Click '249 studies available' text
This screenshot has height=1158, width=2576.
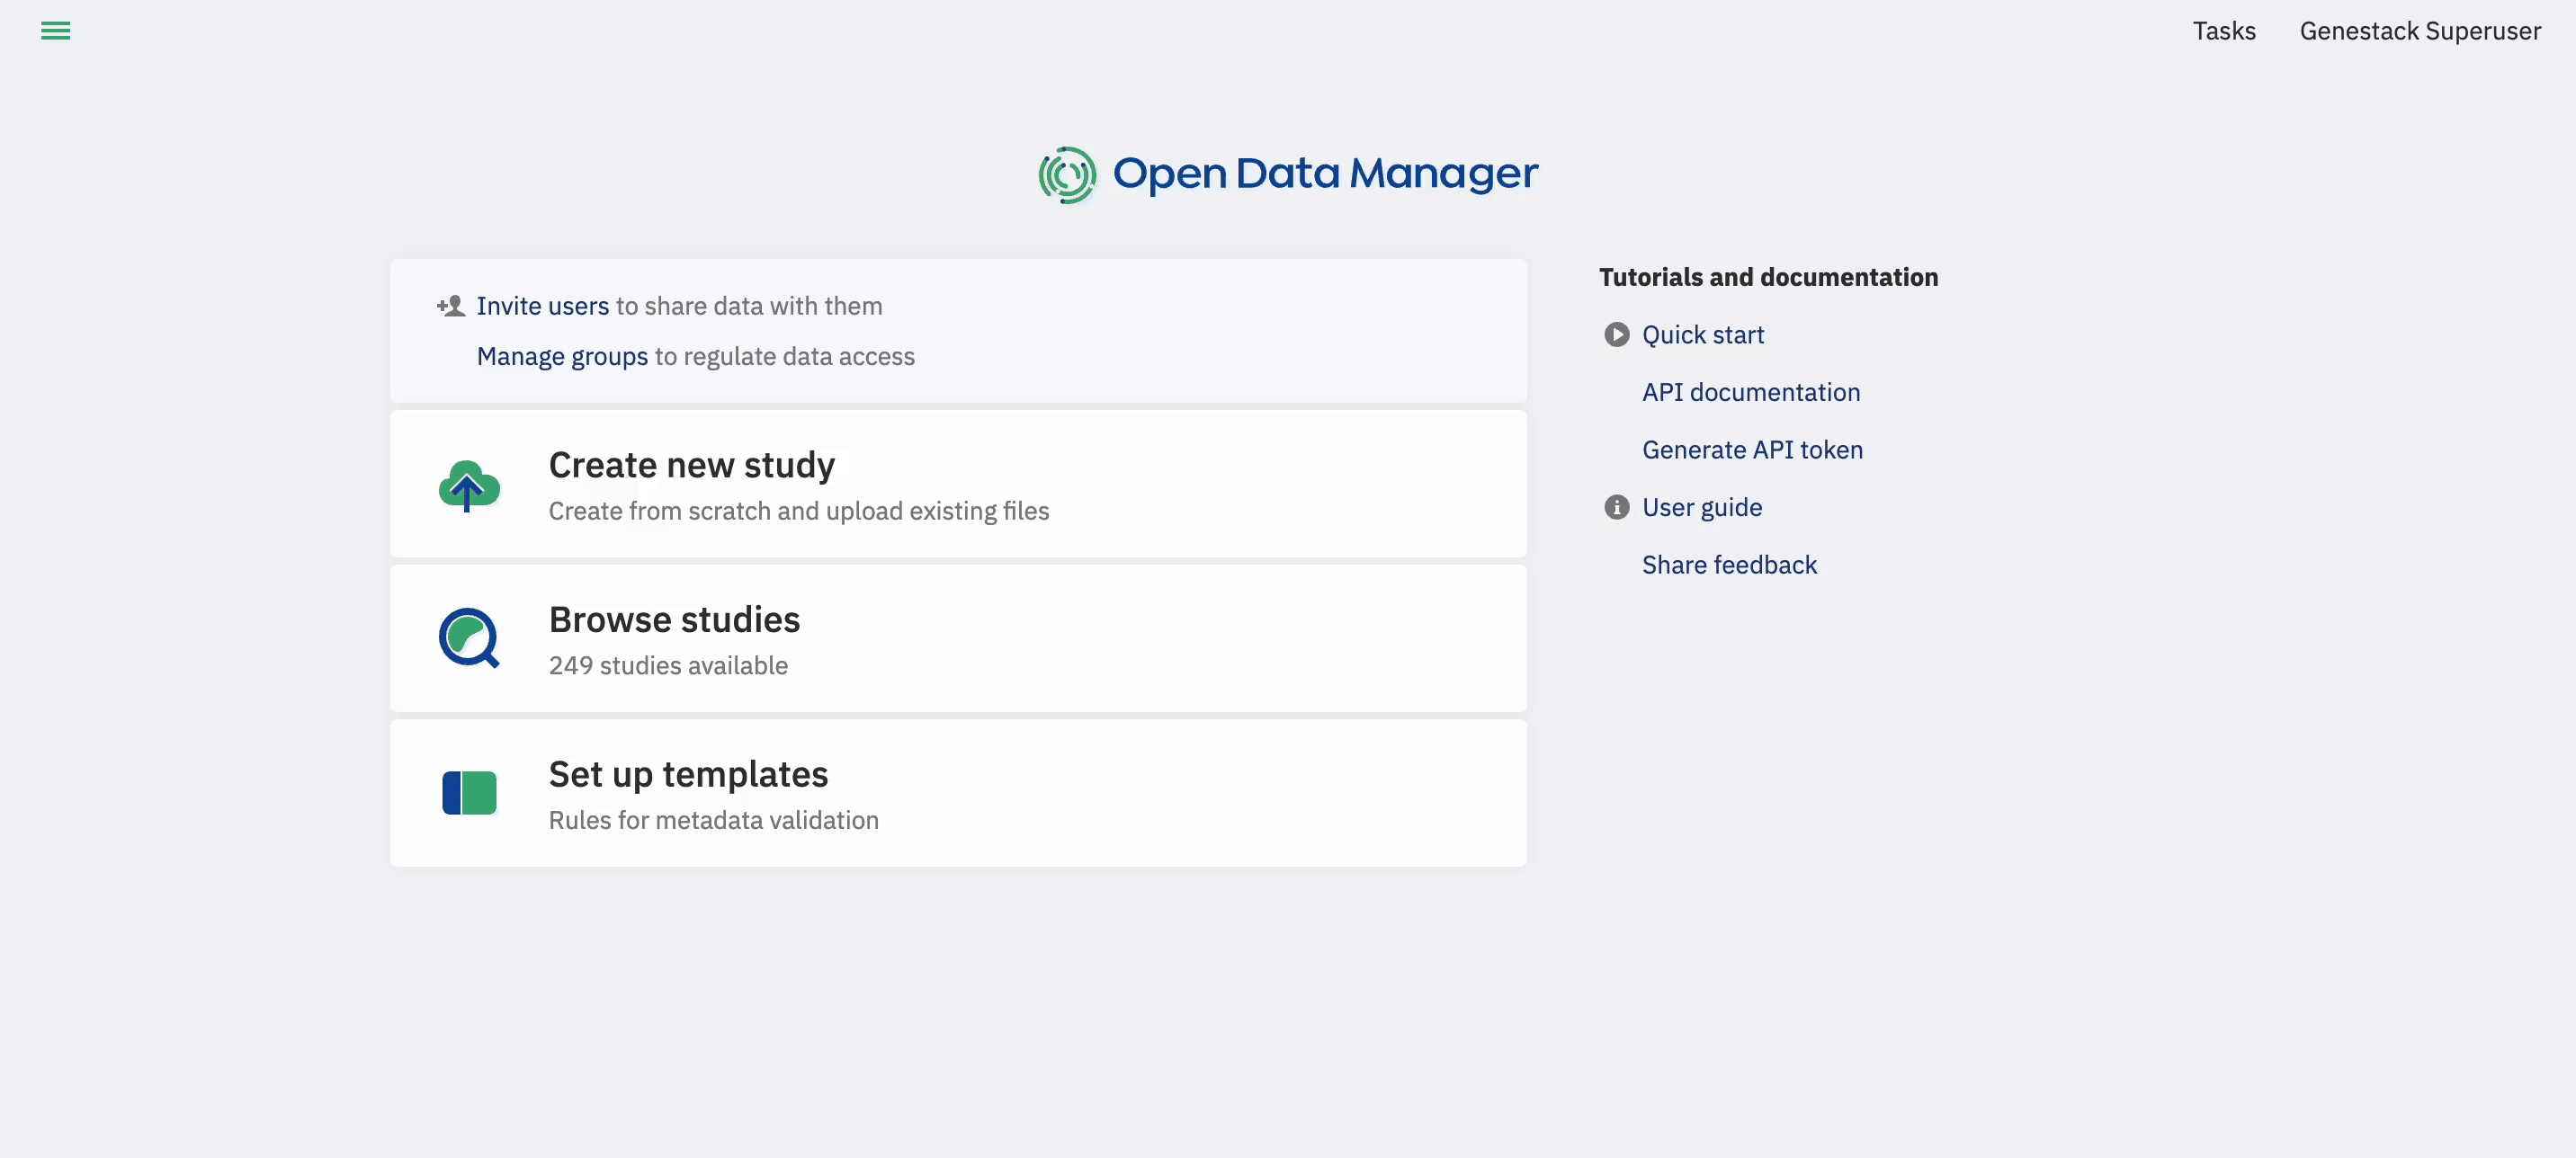(668, 666)
